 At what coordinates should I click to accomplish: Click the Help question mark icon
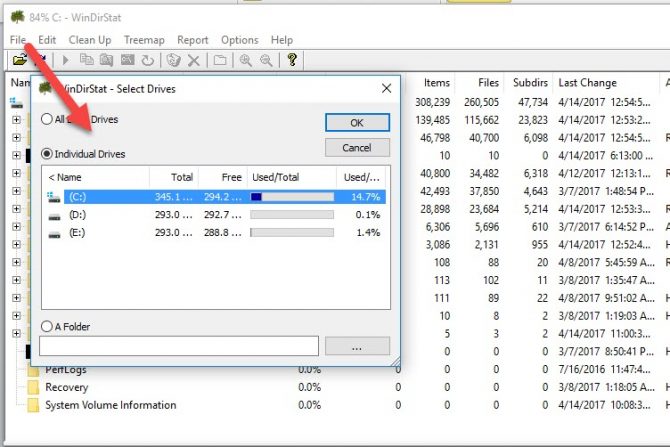(x=292, y=59)
